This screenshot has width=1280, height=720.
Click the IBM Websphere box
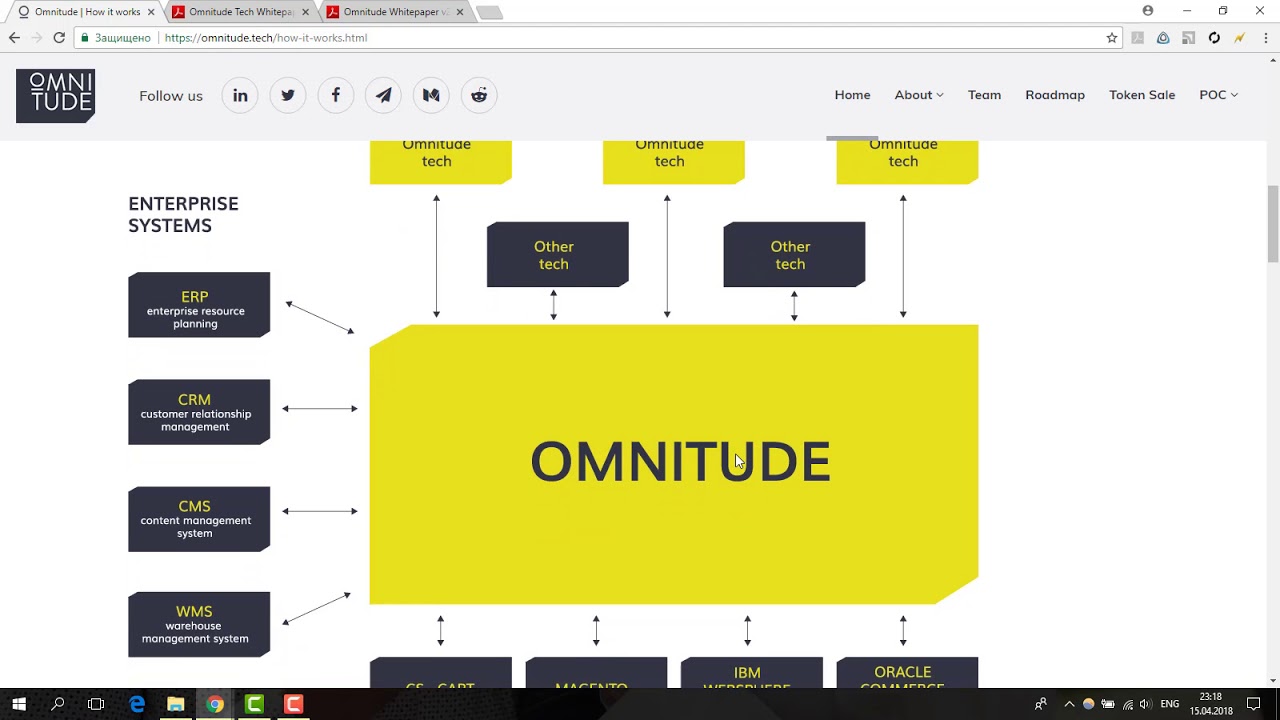tap(752, 673)
